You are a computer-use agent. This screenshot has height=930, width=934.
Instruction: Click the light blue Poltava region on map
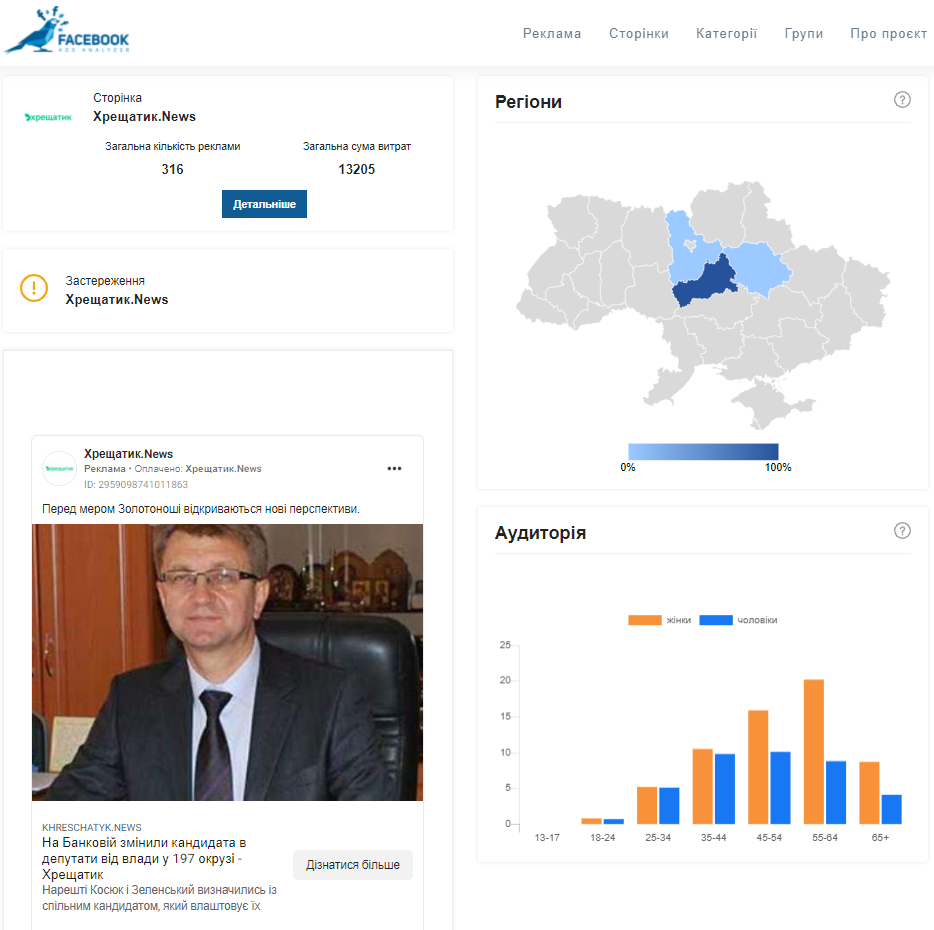click(759, 268)
